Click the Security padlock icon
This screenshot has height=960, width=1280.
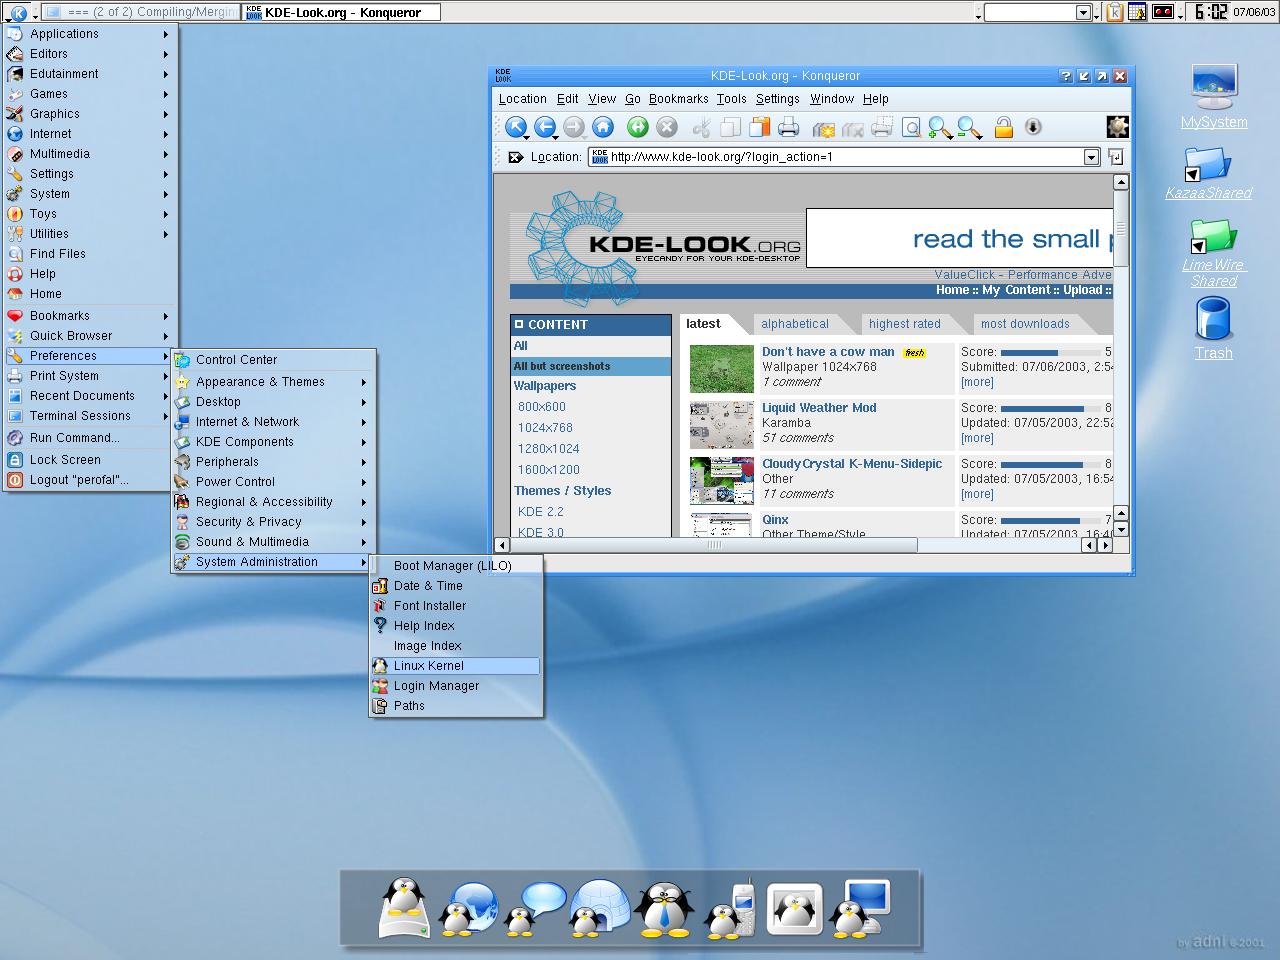pyautogui.click(x=1003, y=127)
